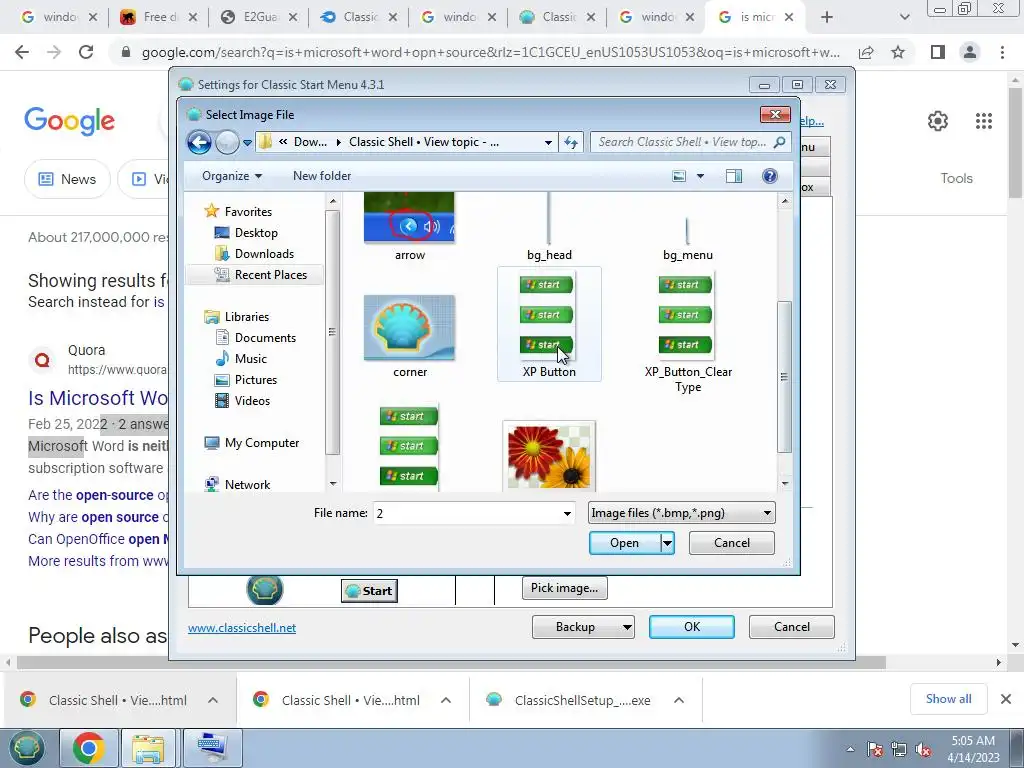Switch to the E2Gua browser tab
1024x768 pixels.
tap(259, 17)
